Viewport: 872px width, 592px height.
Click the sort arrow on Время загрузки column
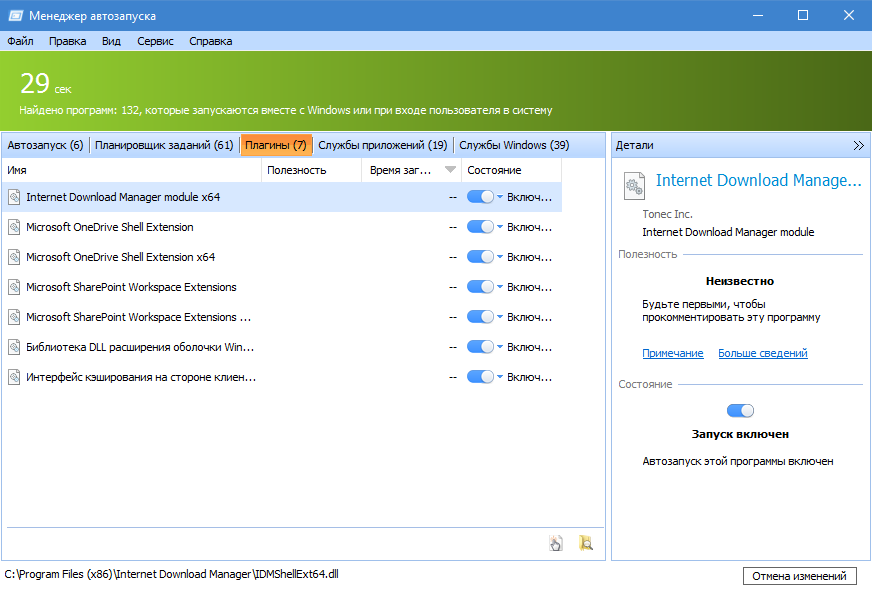point(450,170)
